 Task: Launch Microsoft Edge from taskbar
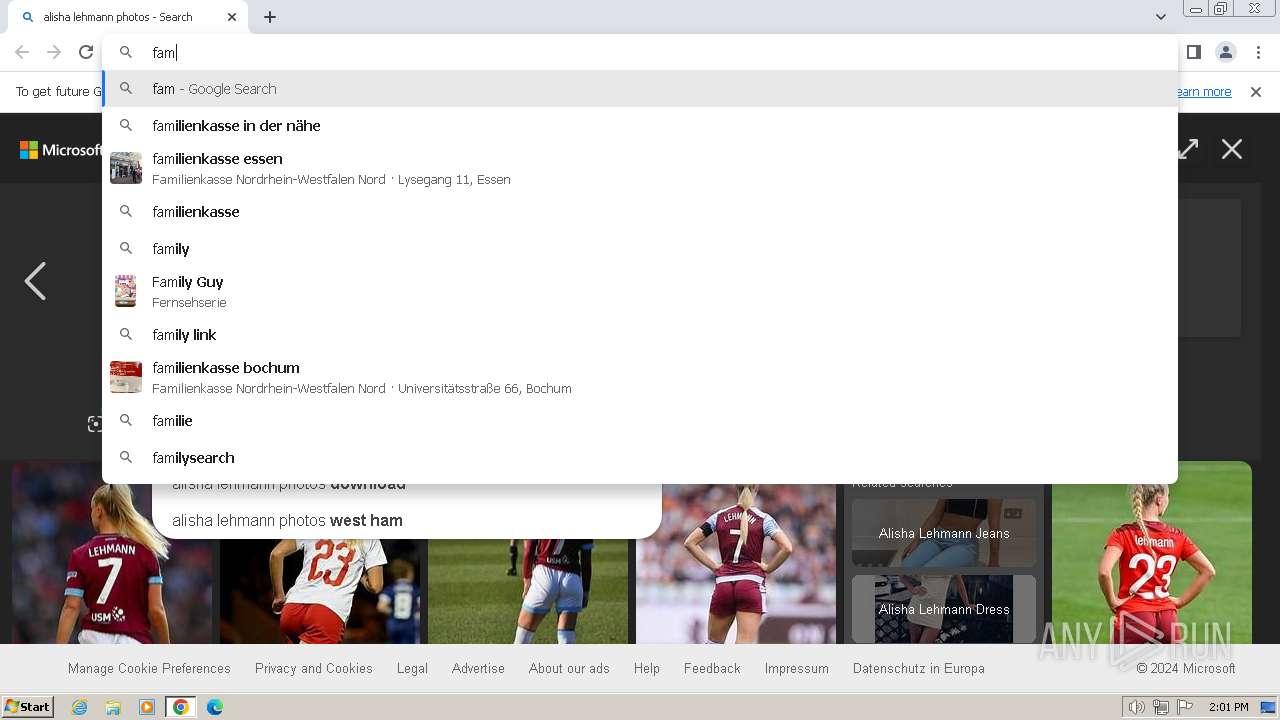point(215,707)
